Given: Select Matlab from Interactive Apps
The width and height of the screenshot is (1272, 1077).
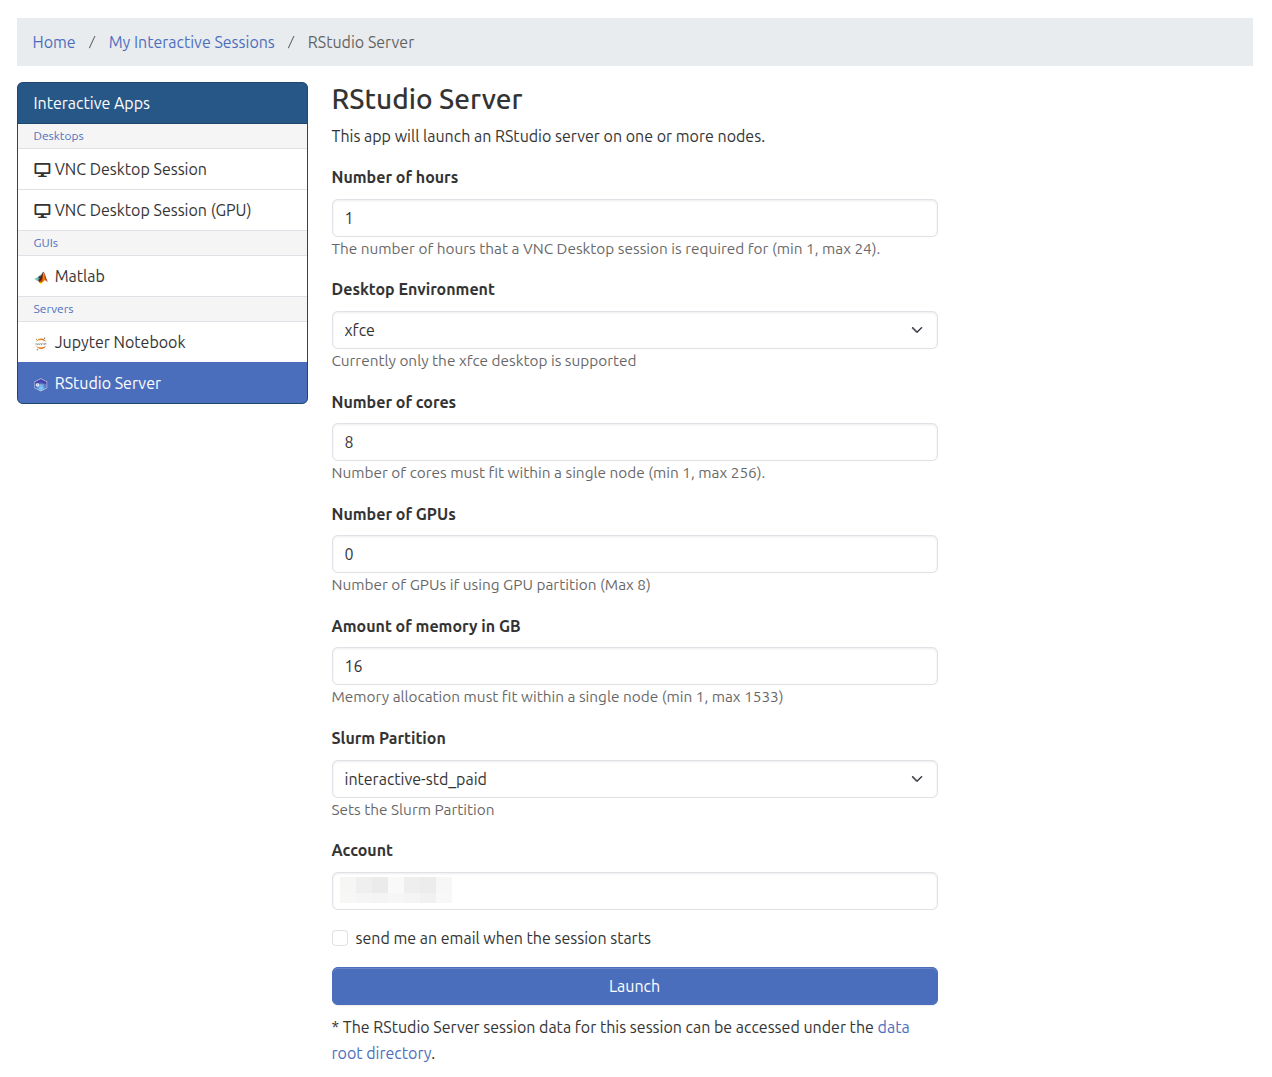Looking at the screenshot, I should (x=162, y=276).
